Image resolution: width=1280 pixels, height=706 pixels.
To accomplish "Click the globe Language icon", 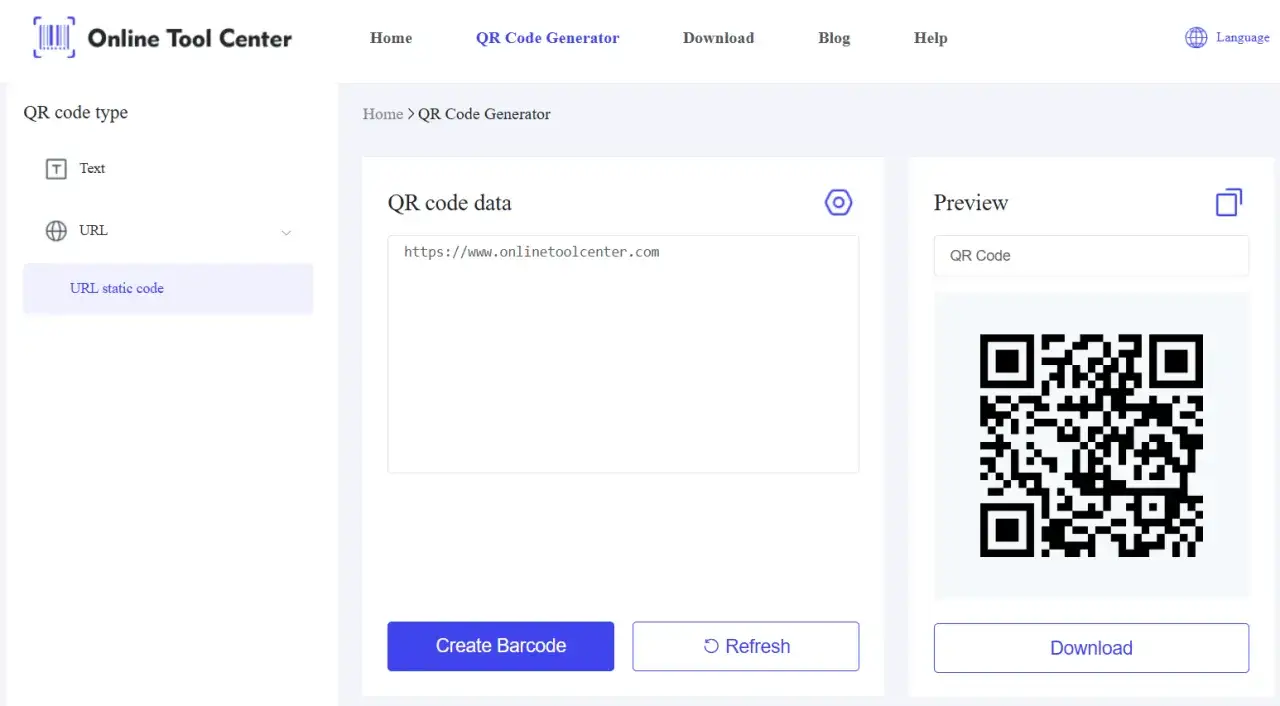I will coord(1196,38).
